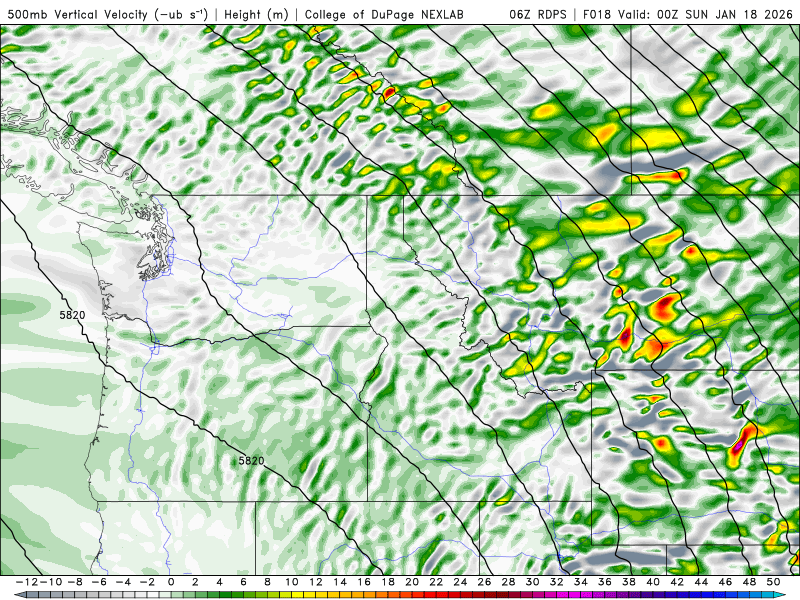Click the 6 value on the color scale
Image resolution: width=800 pixels, height=600 pixels.
coord(243,582)
